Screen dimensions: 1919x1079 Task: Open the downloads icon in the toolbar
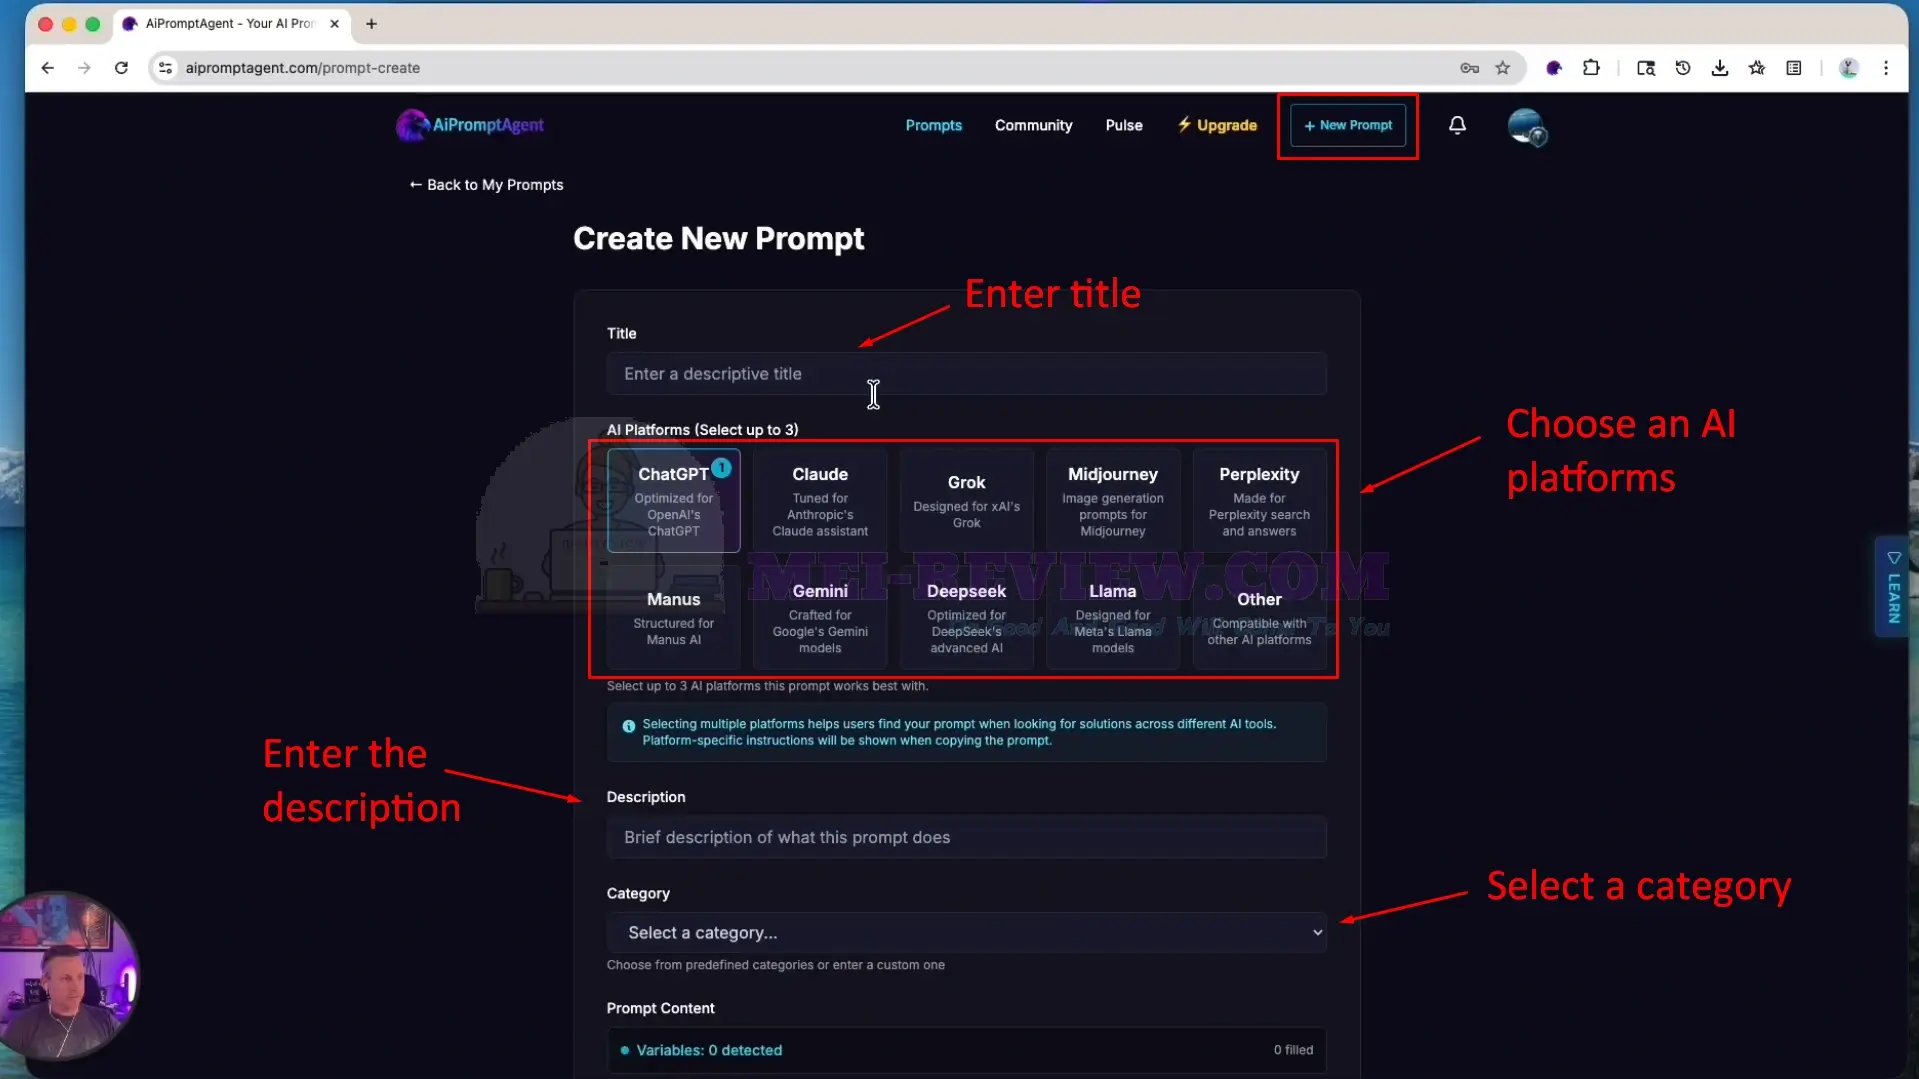pos(1720,68)
